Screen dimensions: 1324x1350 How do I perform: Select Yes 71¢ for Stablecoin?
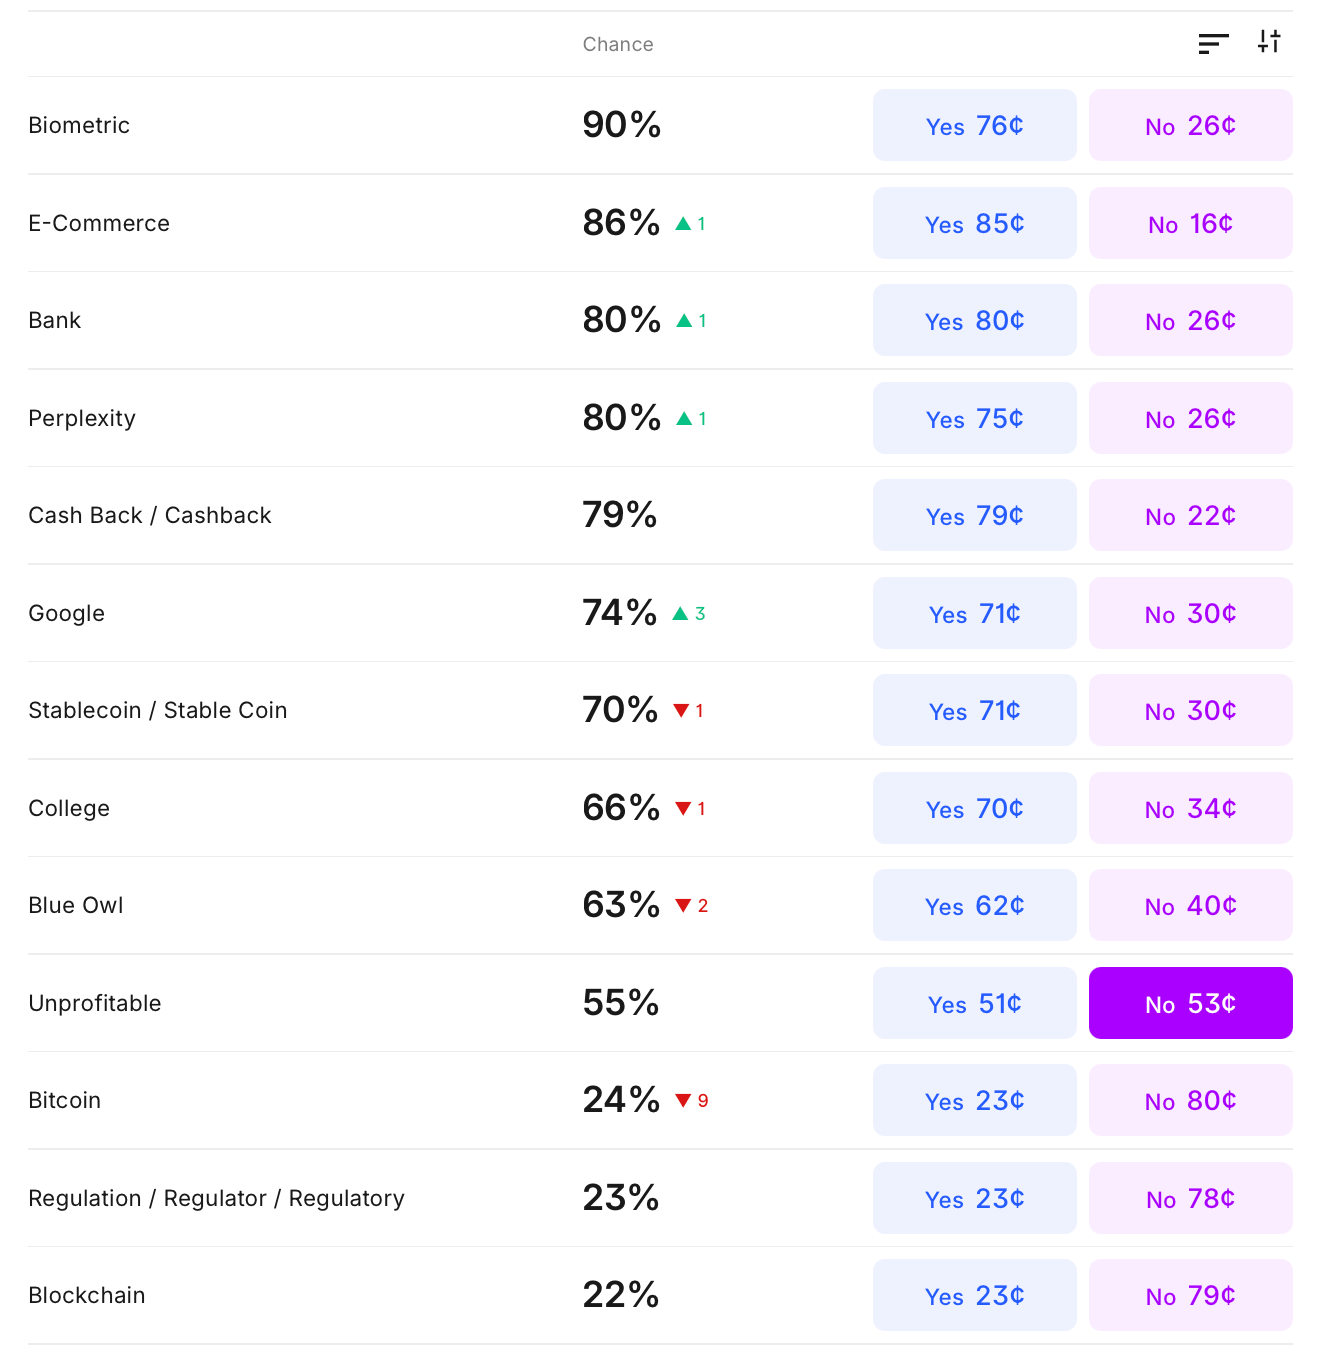click(x=974, y=711)
